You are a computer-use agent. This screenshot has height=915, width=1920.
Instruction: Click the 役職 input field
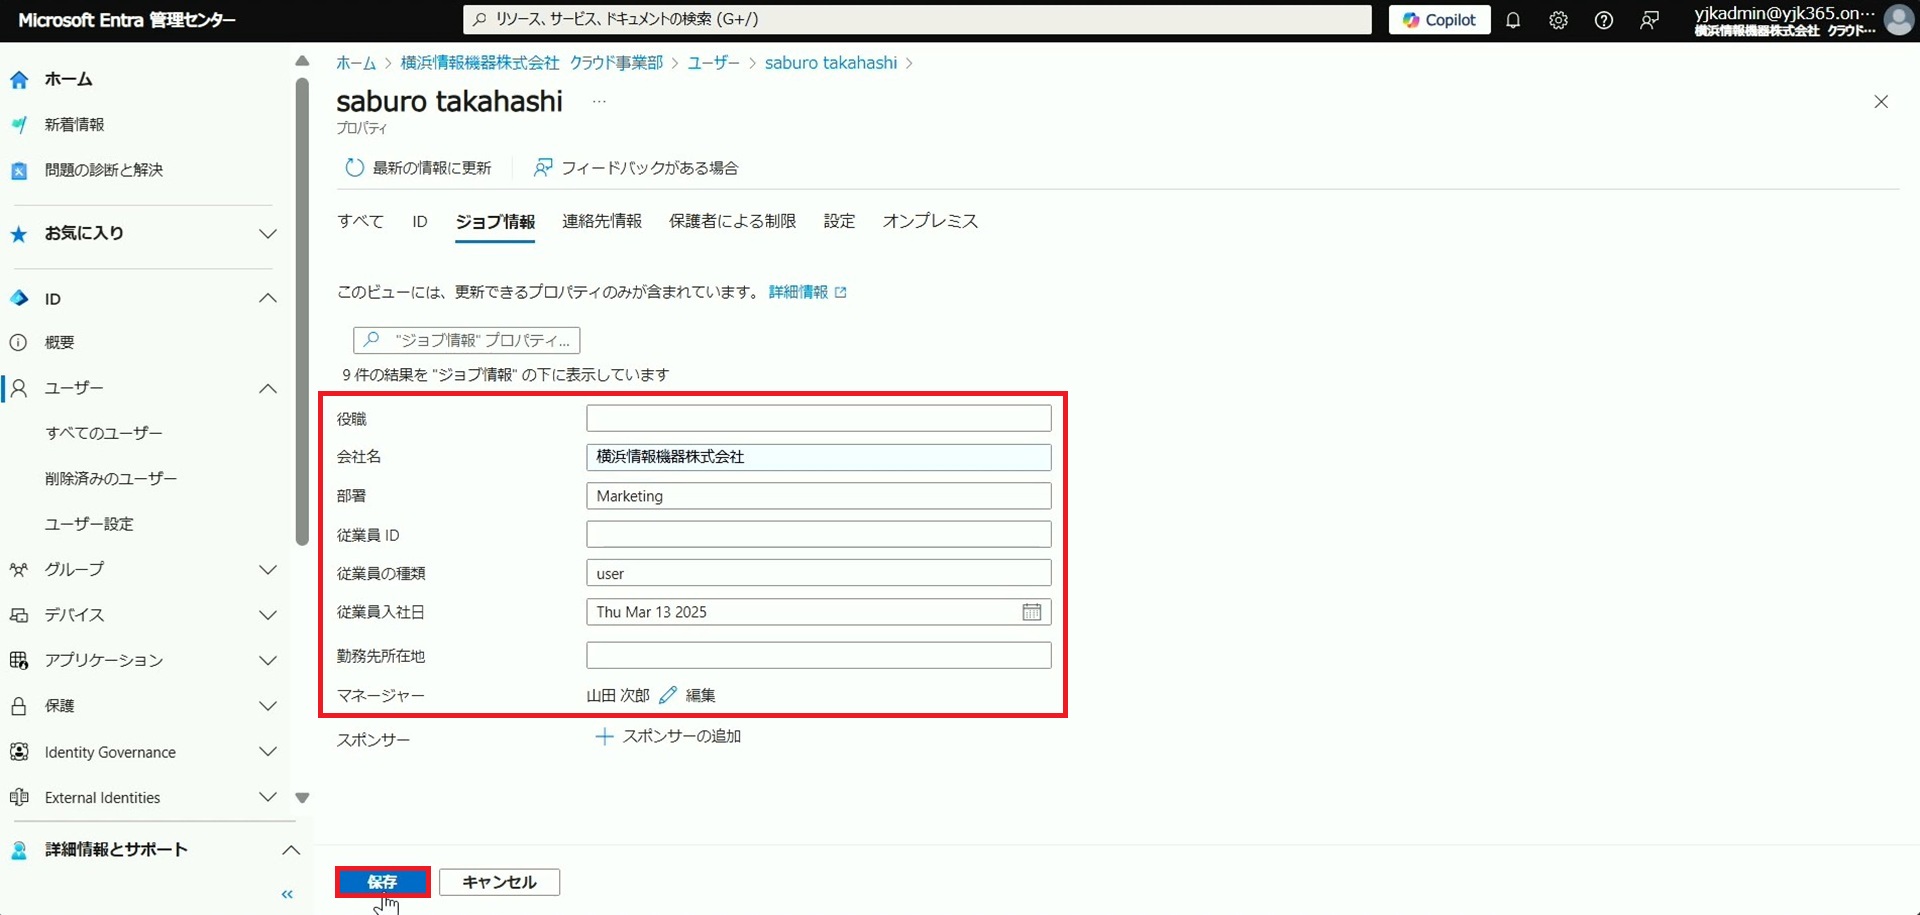tap(818, 418)
